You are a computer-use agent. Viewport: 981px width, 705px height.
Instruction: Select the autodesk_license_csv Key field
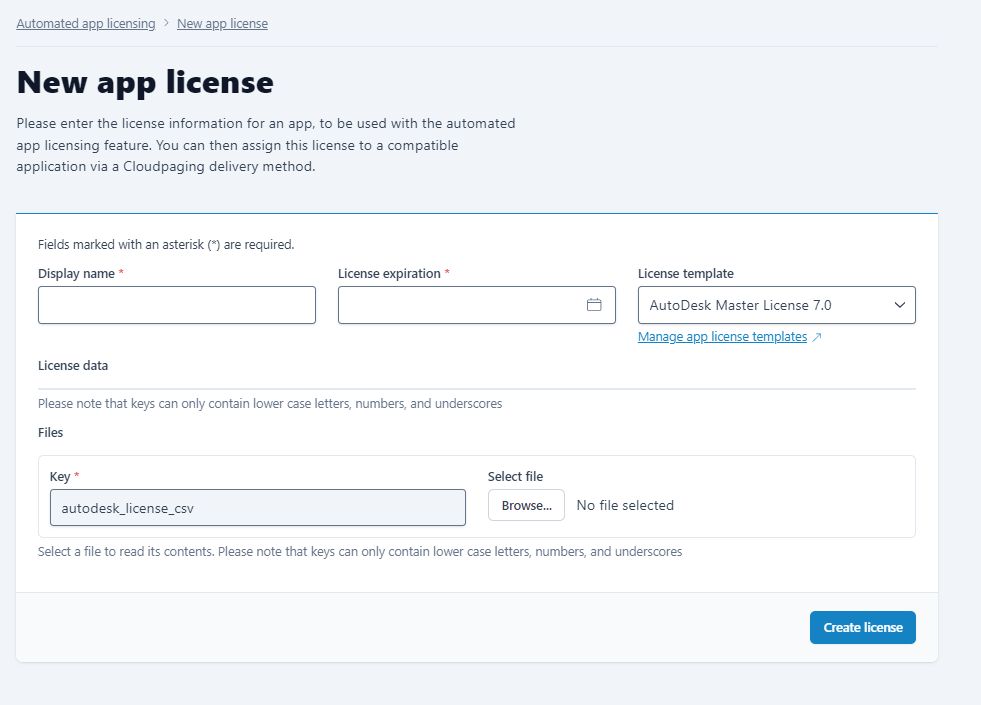click(257, 507)
